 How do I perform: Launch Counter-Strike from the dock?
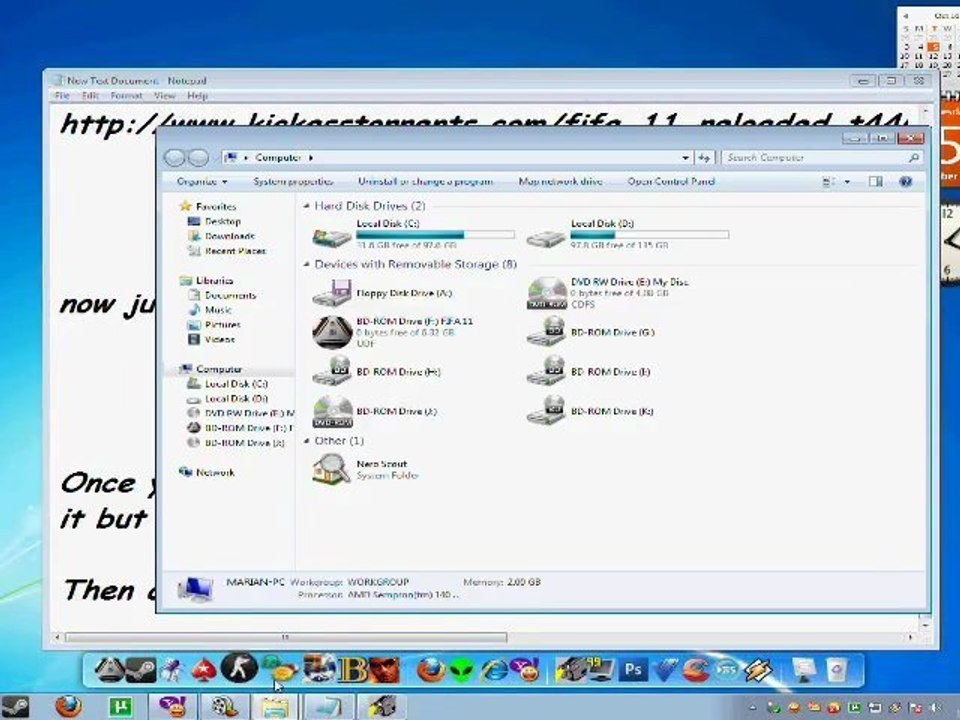point(239,669)
